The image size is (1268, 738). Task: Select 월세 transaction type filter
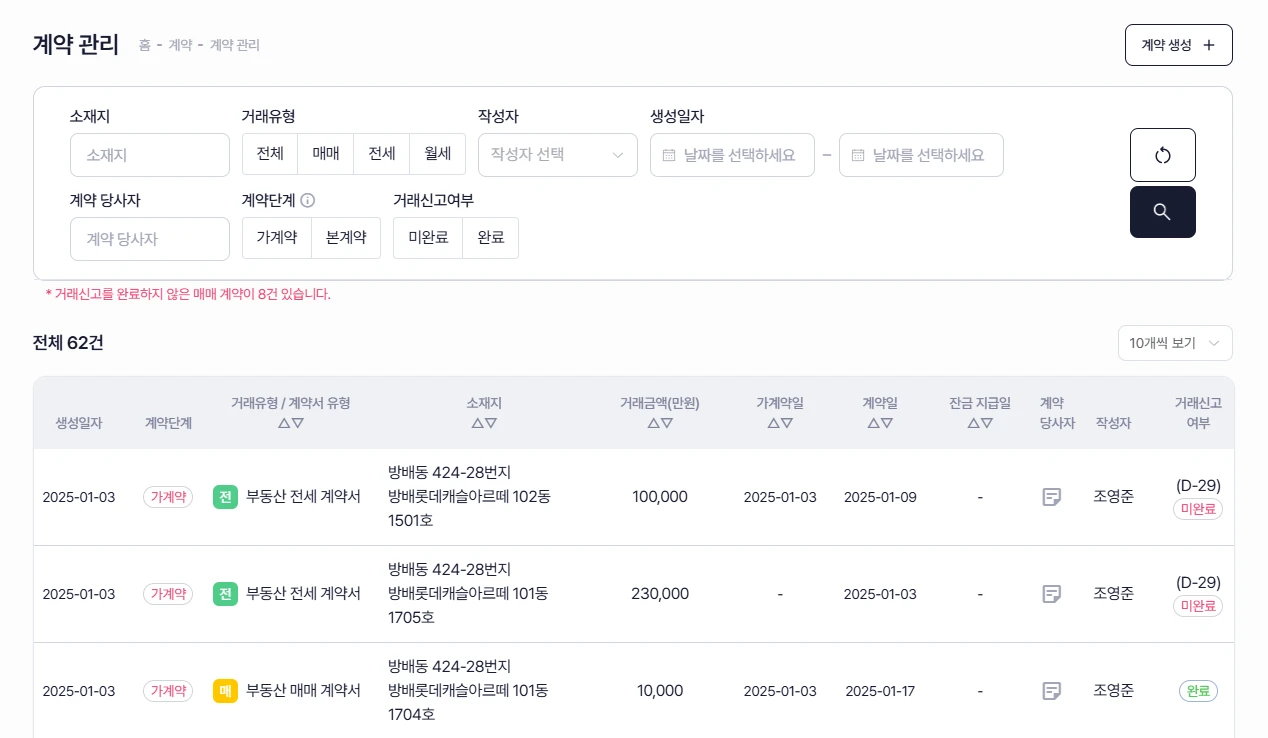tap(437, 154)
